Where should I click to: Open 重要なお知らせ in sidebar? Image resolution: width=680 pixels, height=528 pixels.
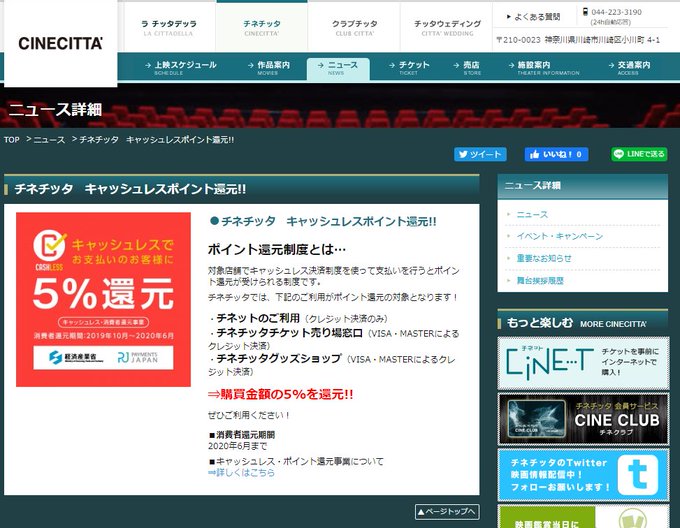coord(544,258)
